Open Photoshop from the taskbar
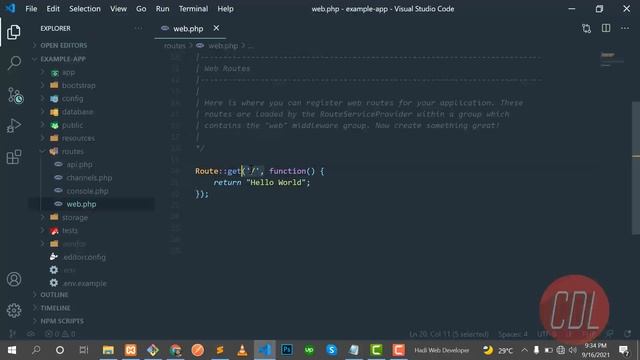This screenshot has height=360, width=640. pos(287,350)
